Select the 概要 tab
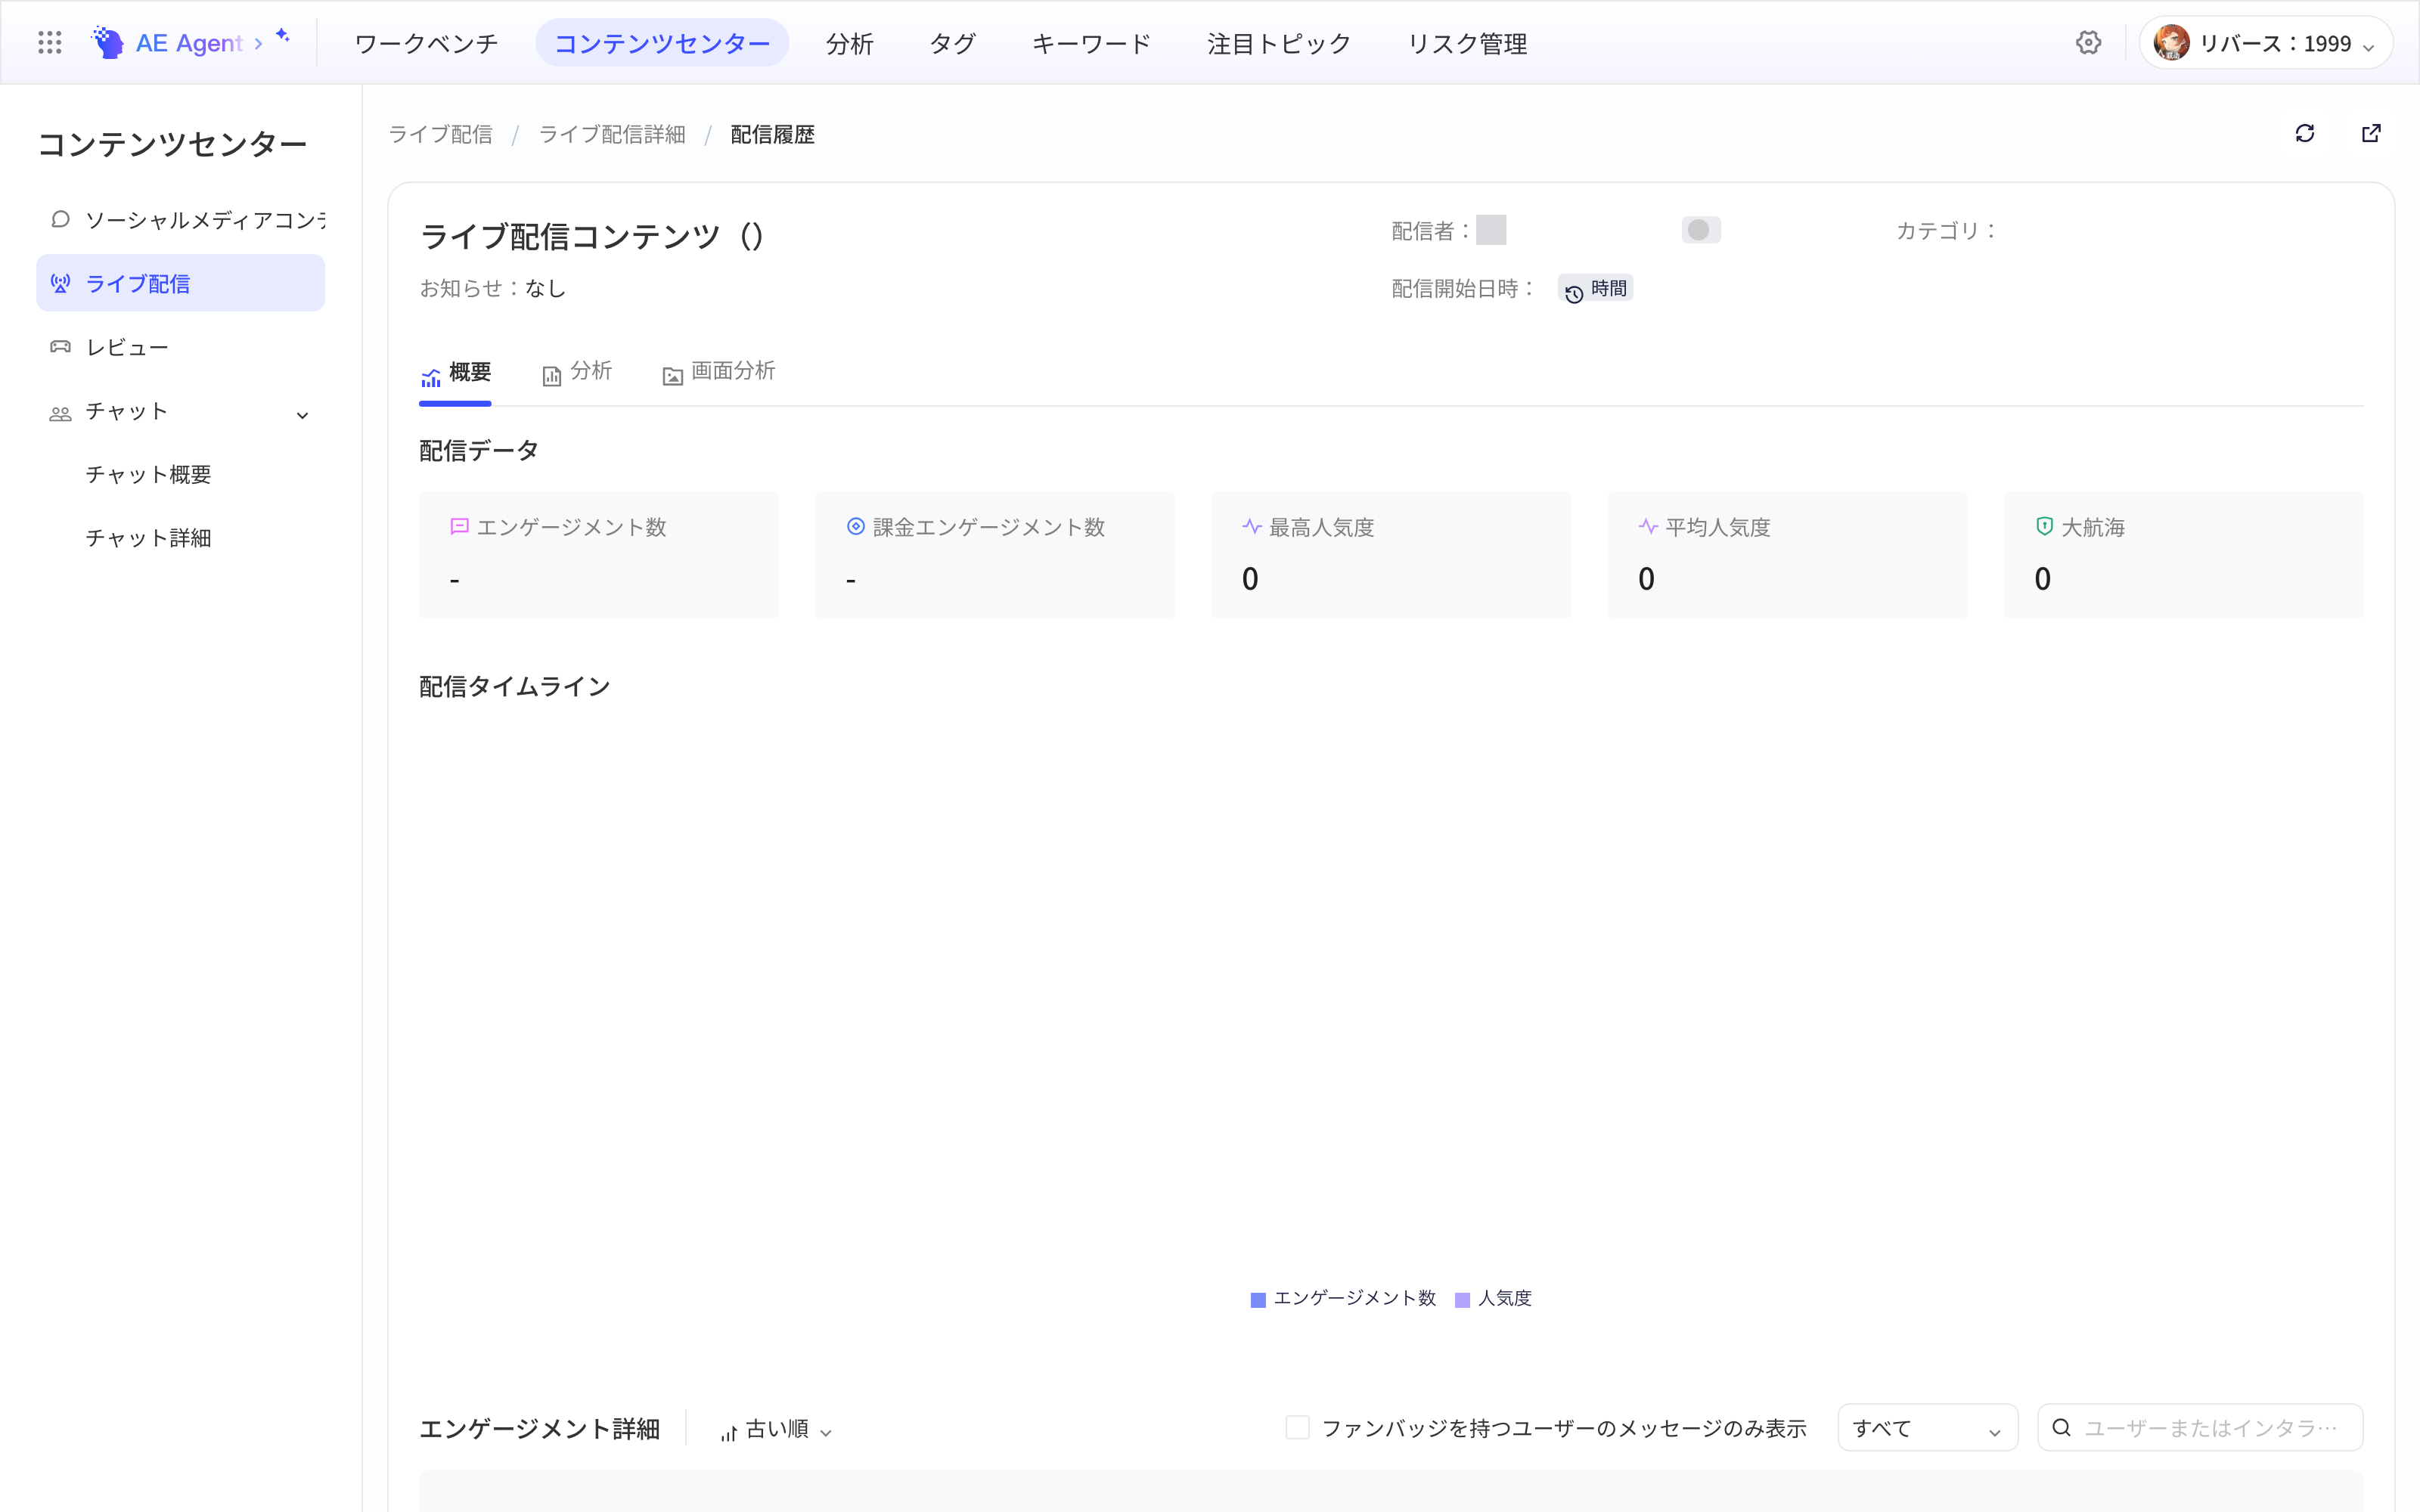The width and height of the screenshot is (2420, 1512). coord(456,373)
